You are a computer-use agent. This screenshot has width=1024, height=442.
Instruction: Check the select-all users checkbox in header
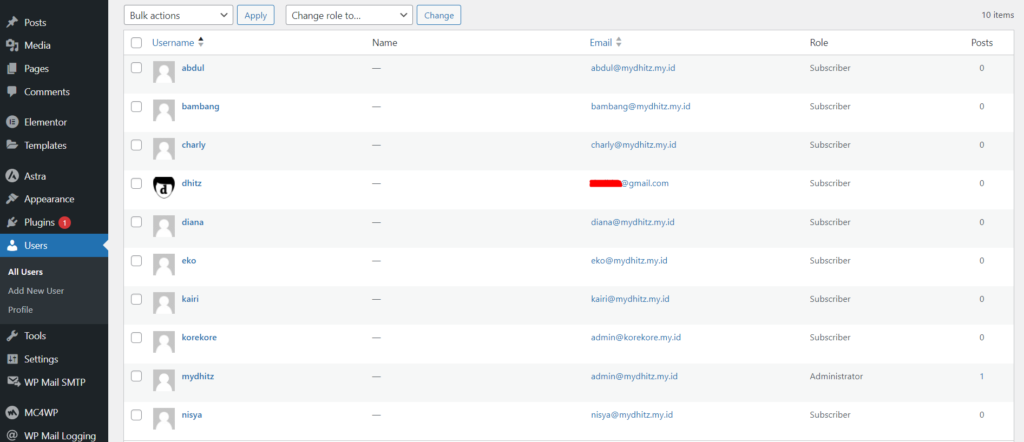(136, 42)
